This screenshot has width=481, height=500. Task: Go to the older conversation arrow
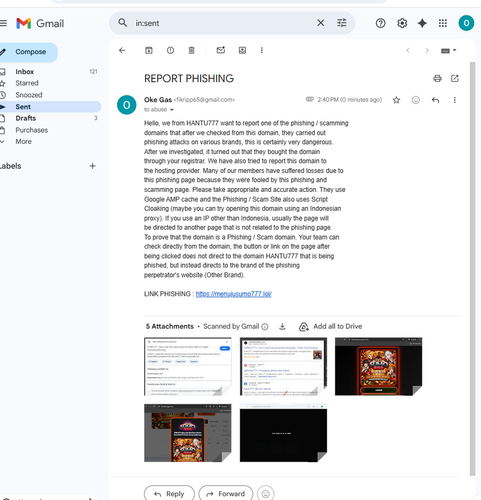tap(427, 51)
